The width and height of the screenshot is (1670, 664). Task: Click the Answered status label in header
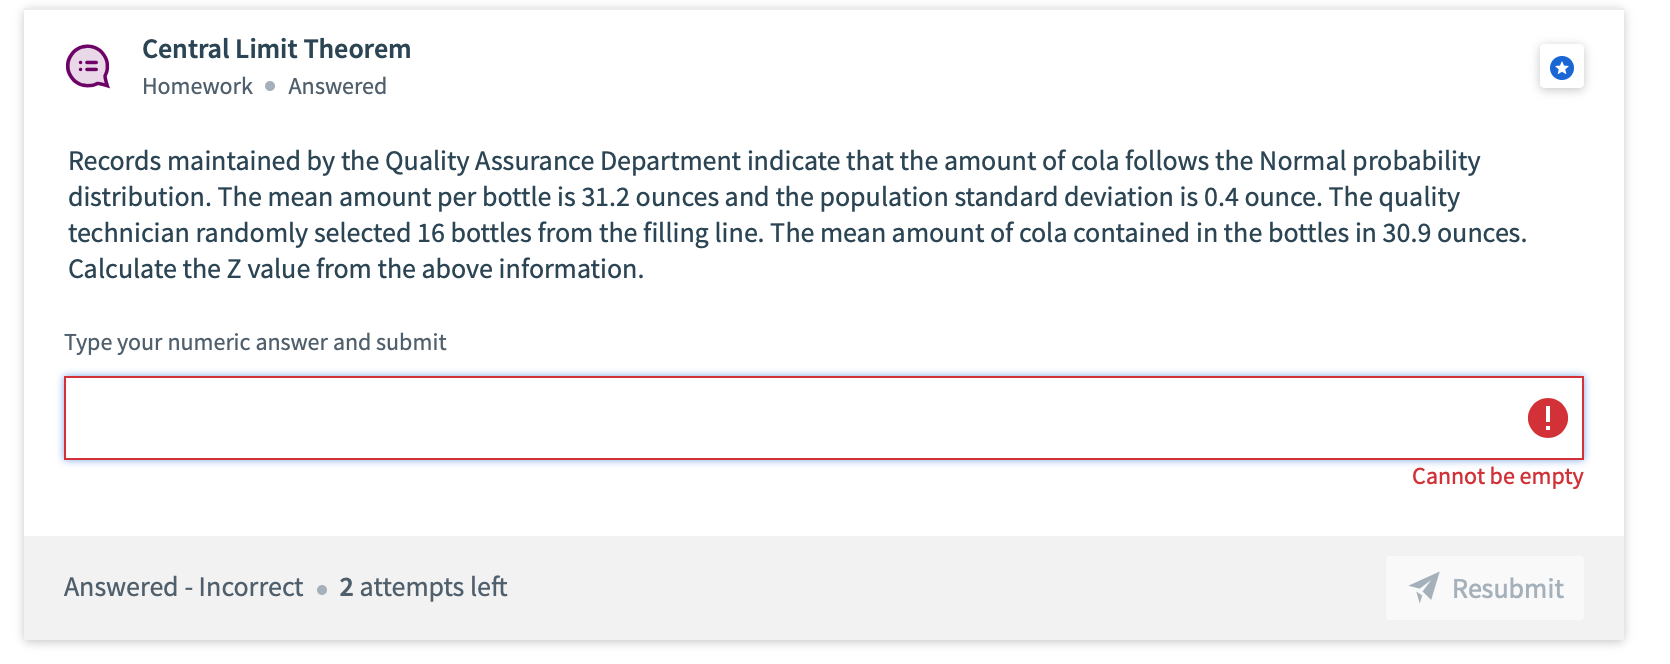point(337,86)
